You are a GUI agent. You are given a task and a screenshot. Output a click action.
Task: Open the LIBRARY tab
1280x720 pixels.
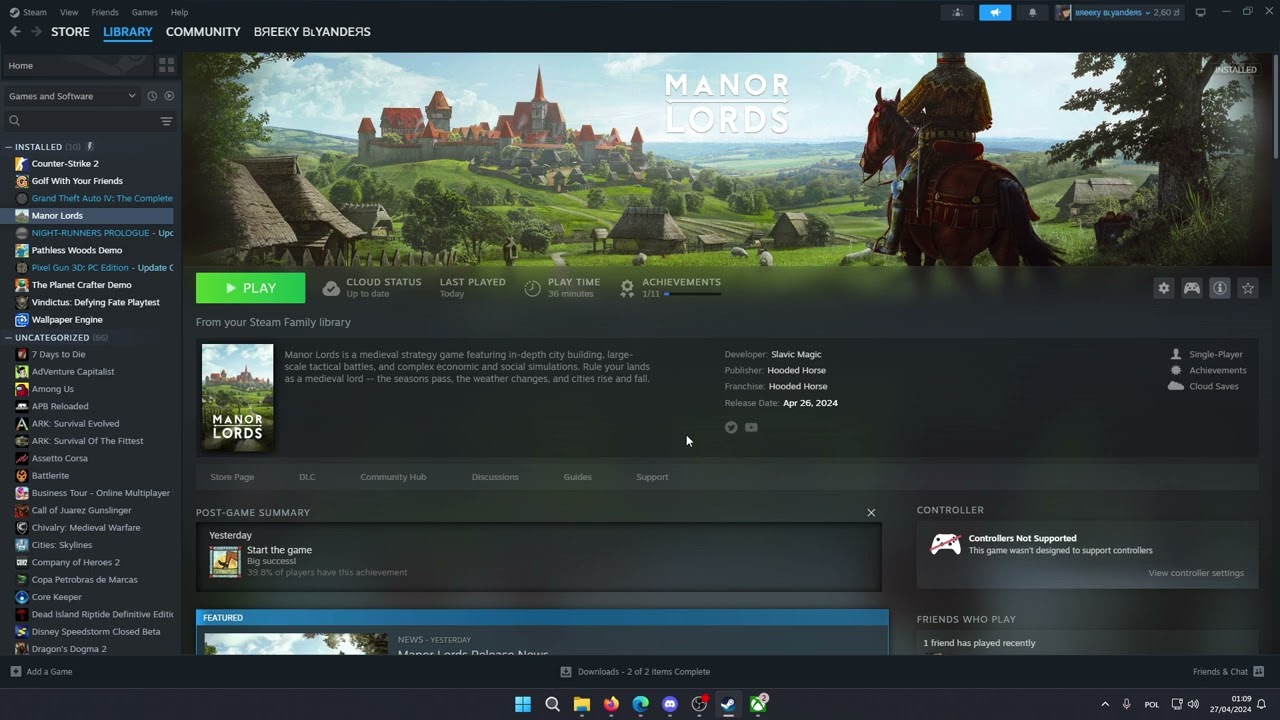pyautogui.click(x=128, y=32)
